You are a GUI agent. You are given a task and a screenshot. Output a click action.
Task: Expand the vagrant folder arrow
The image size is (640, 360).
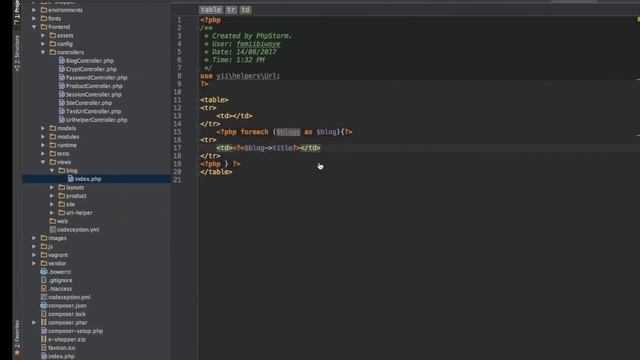(x=34, y=255)
